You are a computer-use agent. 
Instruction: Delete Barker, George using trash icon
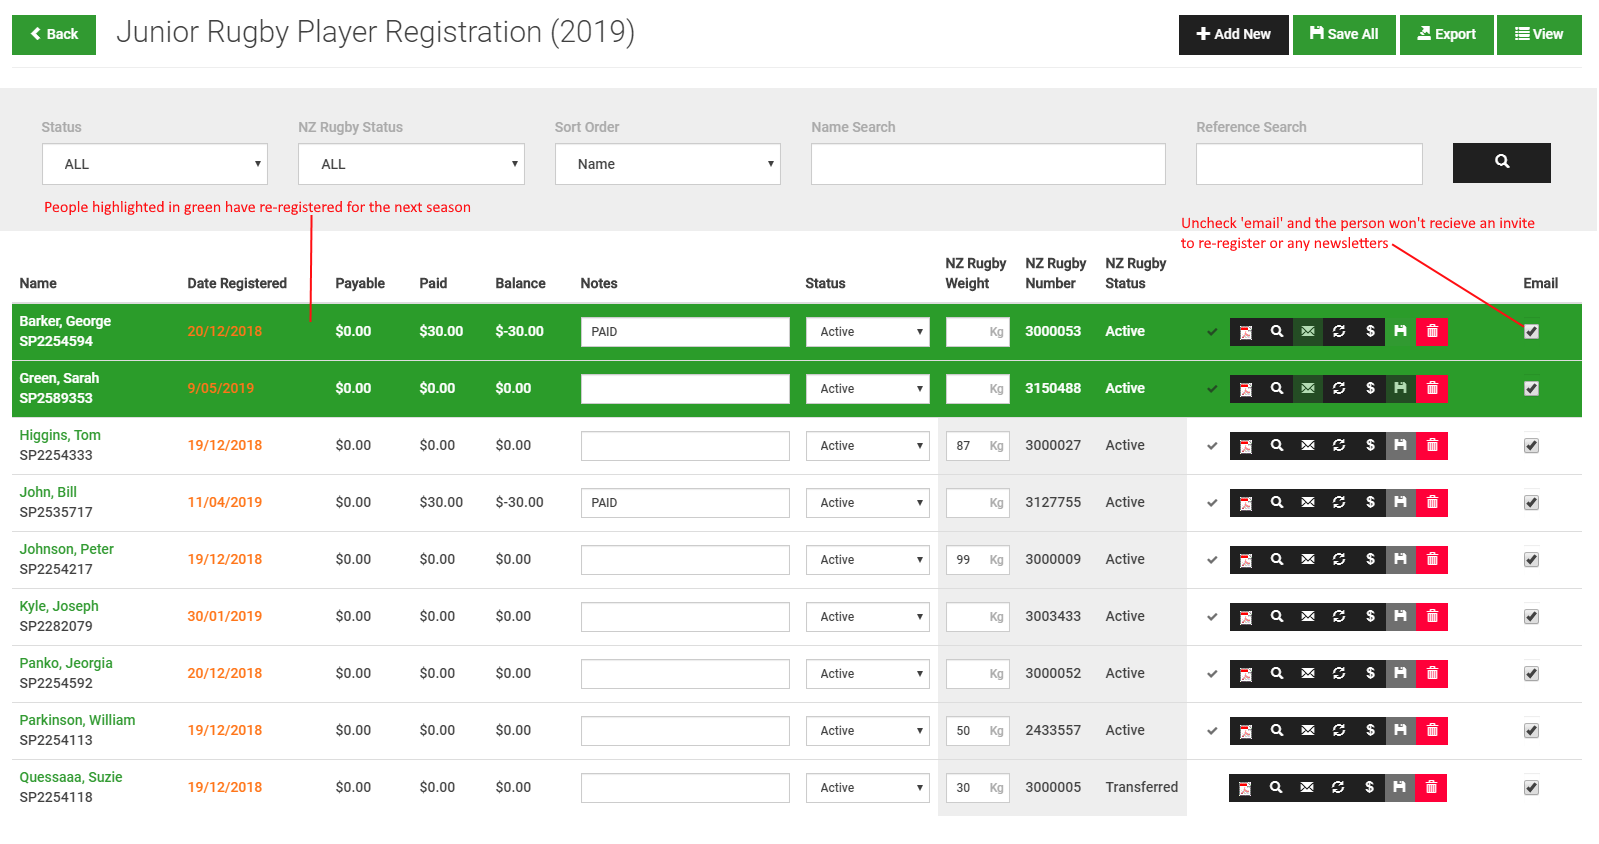tap(1432, 332)
